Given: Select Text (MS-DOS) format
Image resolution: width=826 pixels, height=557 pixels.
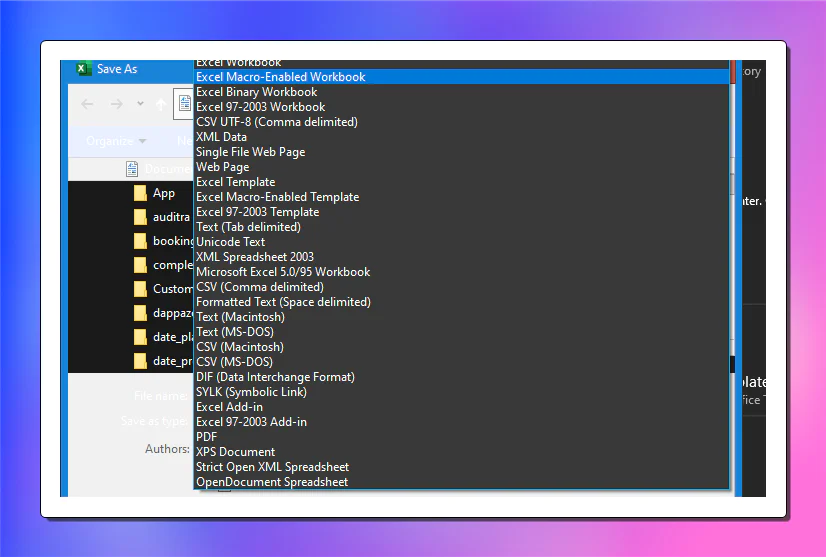Looking at the screenshot, I should 461,332.
